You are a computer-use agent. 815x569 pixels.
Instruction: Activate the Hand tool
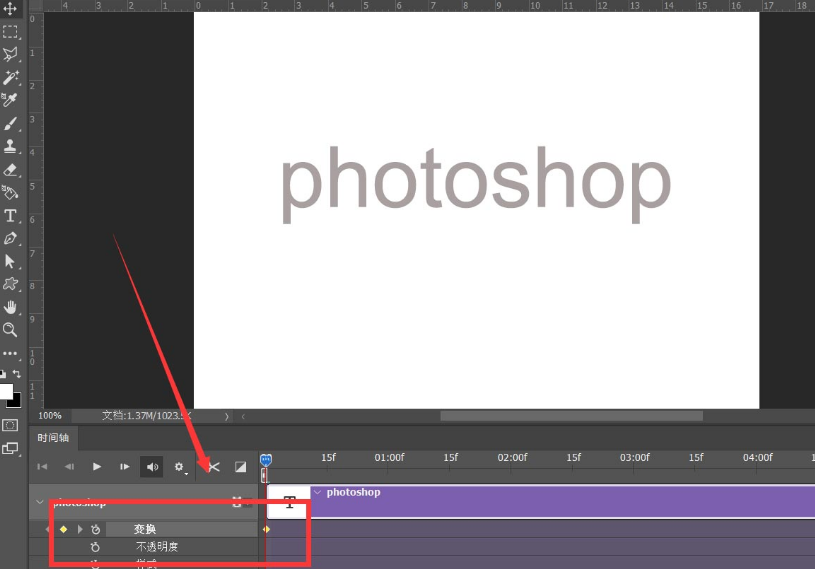(x=11, y=307)
